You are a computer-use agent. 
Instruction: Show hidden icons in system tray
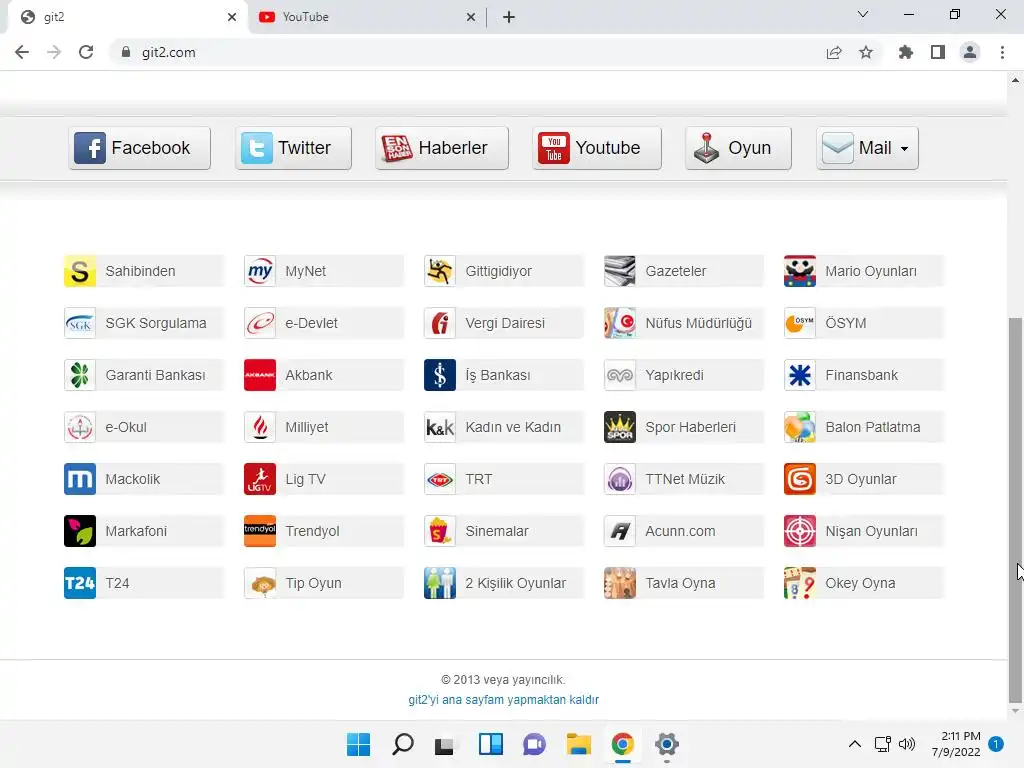(x=854, y=744)
